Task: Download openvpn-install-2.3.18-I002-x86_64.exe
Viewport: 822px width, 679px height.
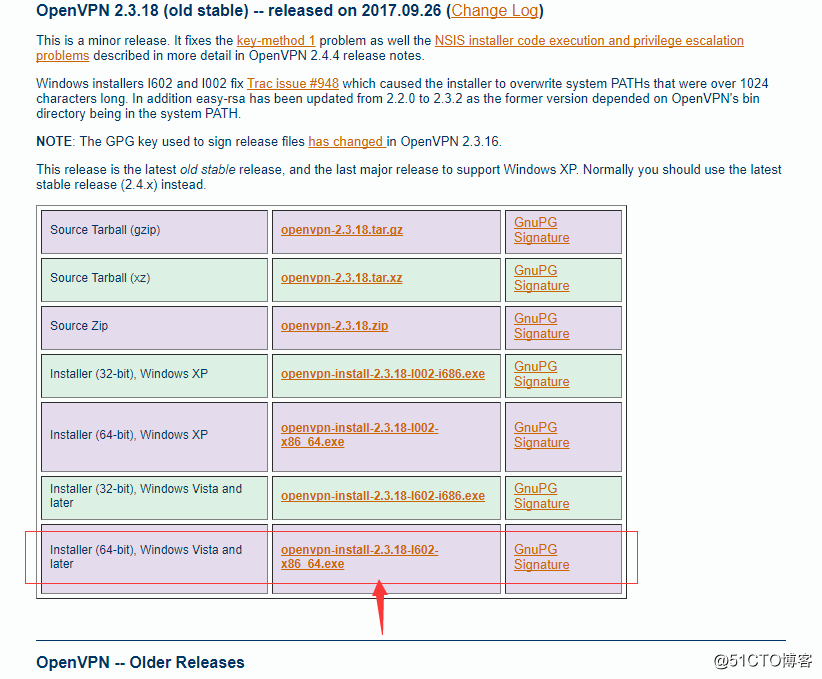Action: (360, 435)
